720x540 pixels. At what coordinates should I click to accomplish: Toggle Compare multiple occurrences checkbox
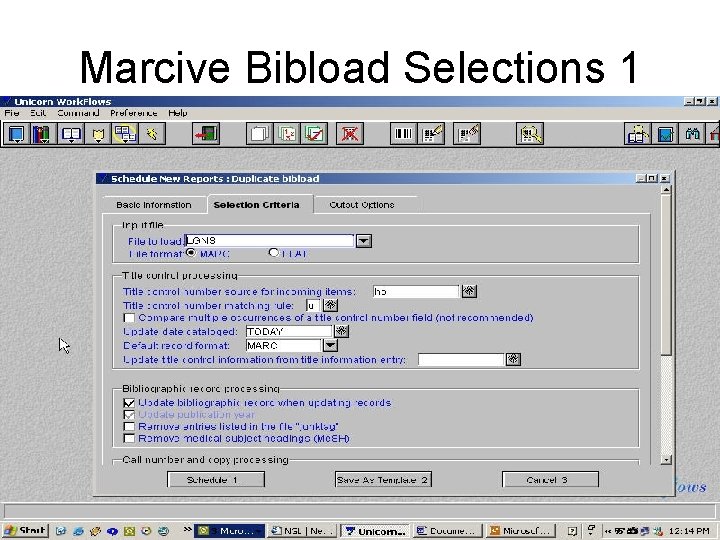[x=129, y=318]
